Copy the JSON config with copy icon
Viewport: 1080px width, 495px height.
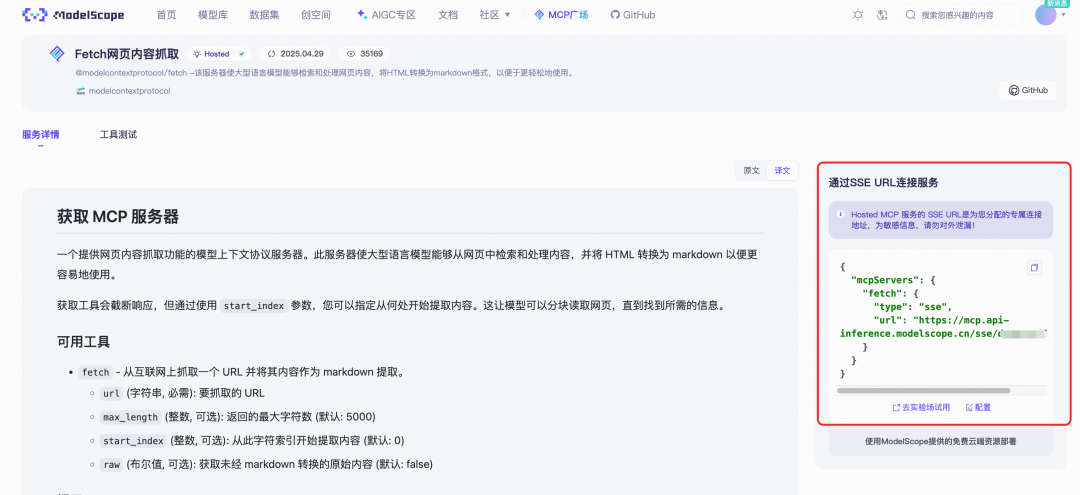coord(1034,268)
